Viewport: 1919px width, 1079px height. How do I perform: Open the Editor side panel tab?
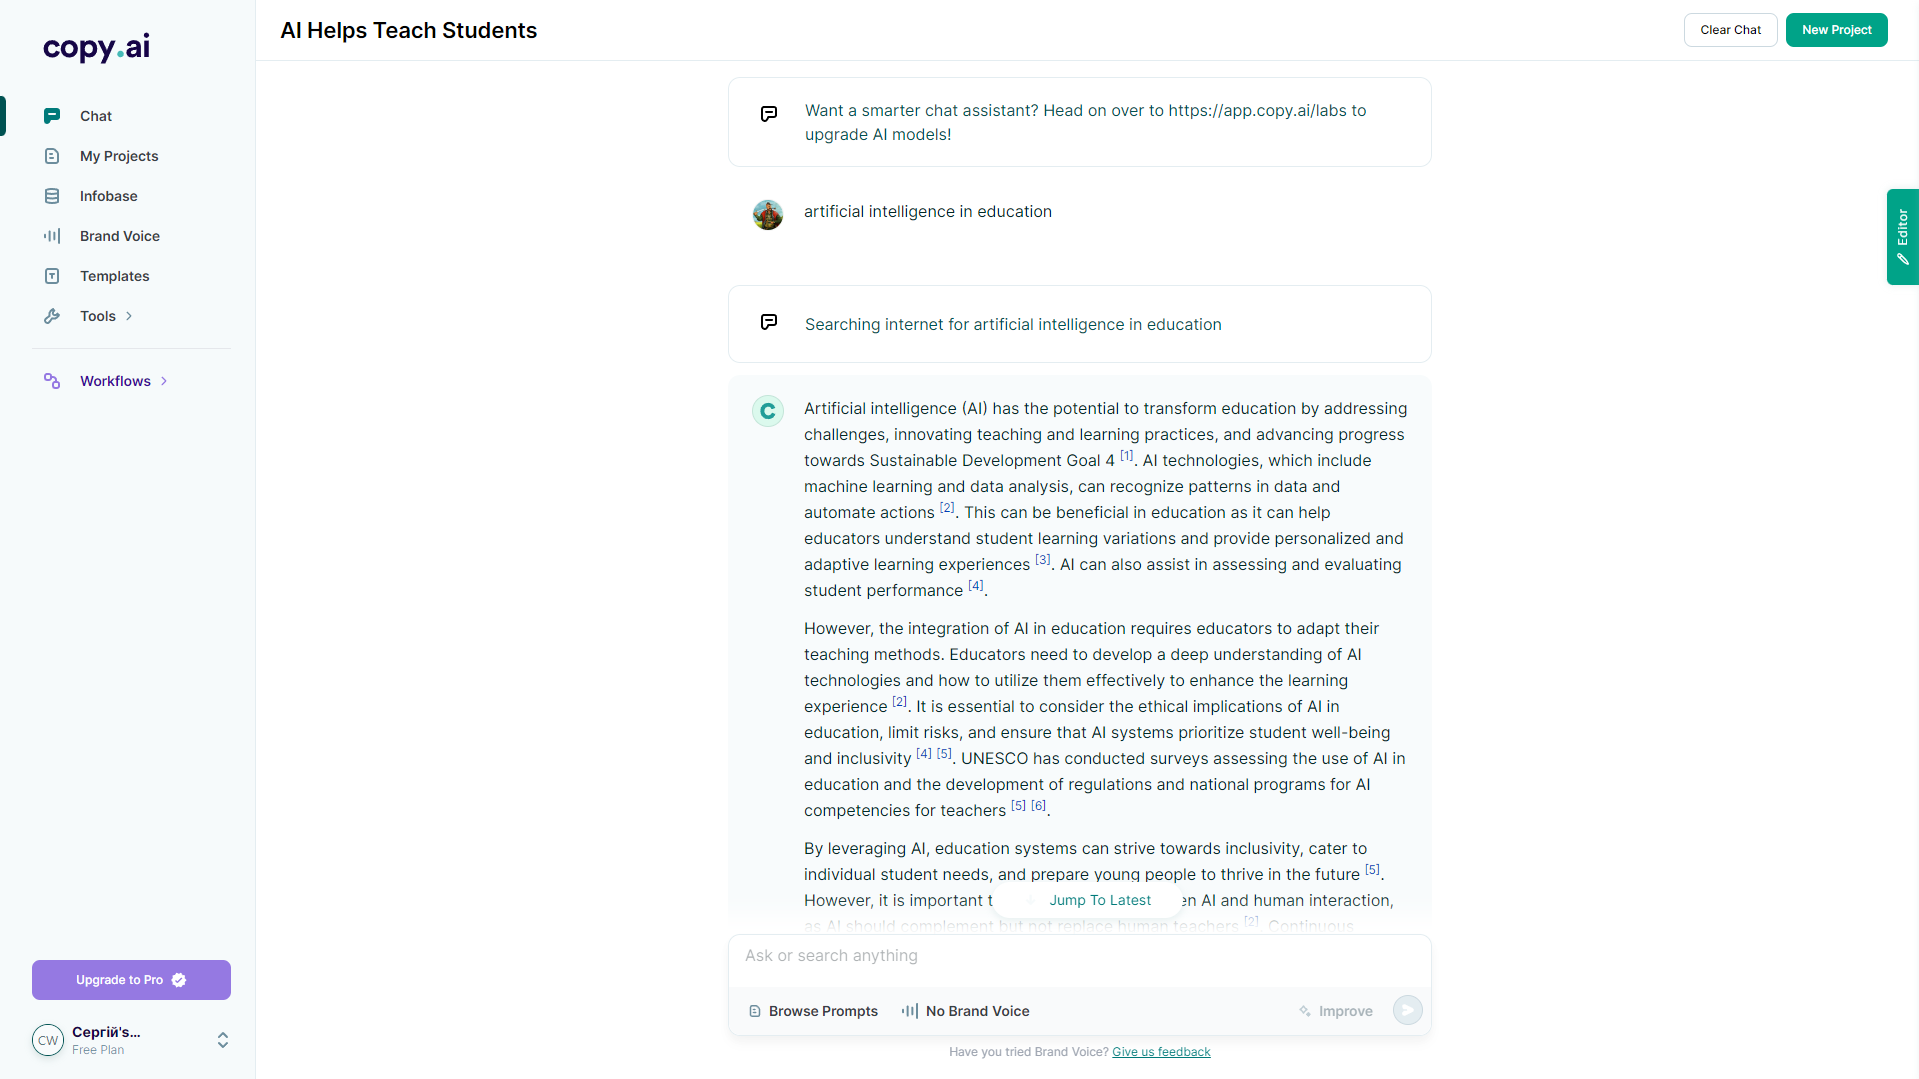[x=1902, y=237]
